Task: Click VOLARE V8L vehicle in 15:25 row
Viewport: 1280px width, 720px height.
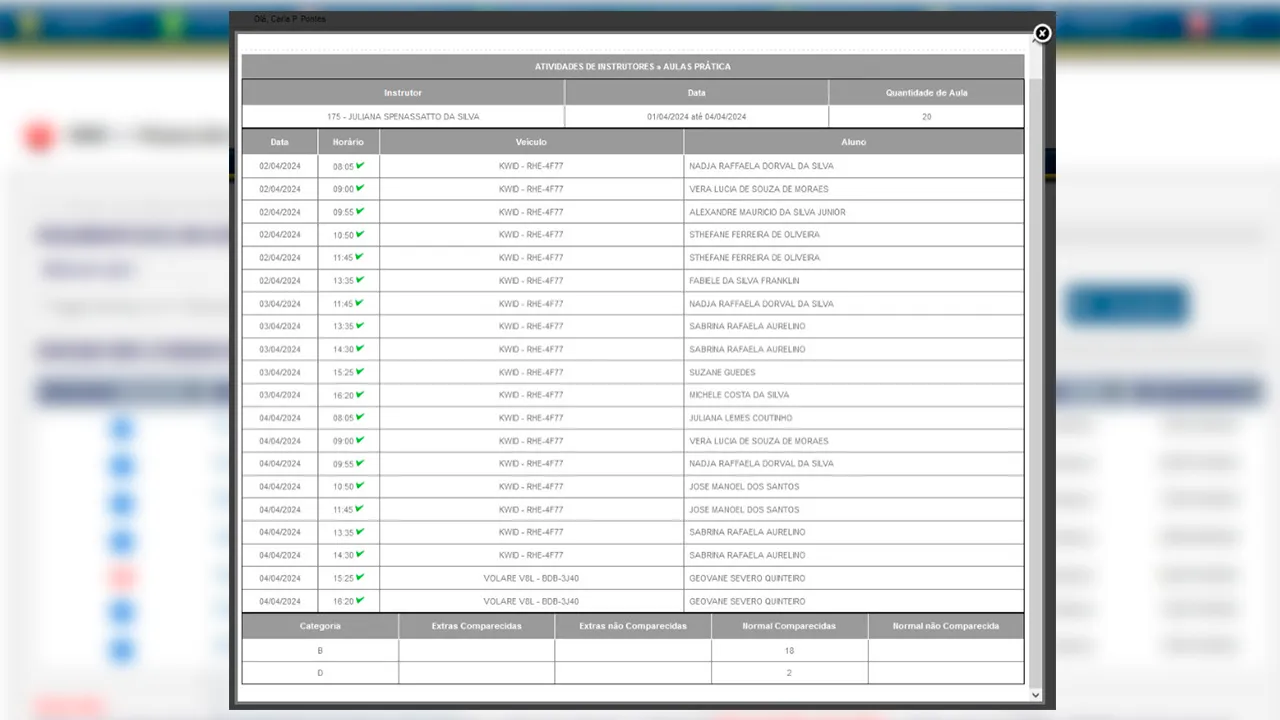Action: (531, 578)
